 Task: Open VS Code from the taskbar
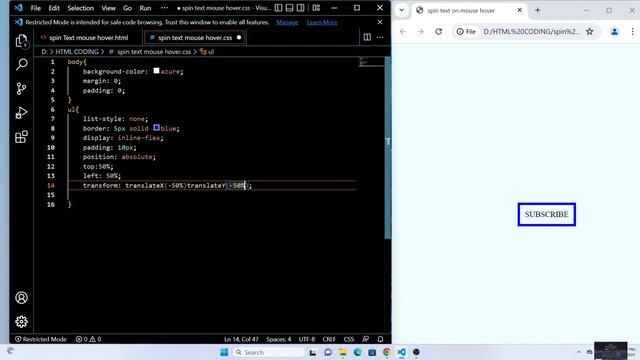[x=402, y=352]
